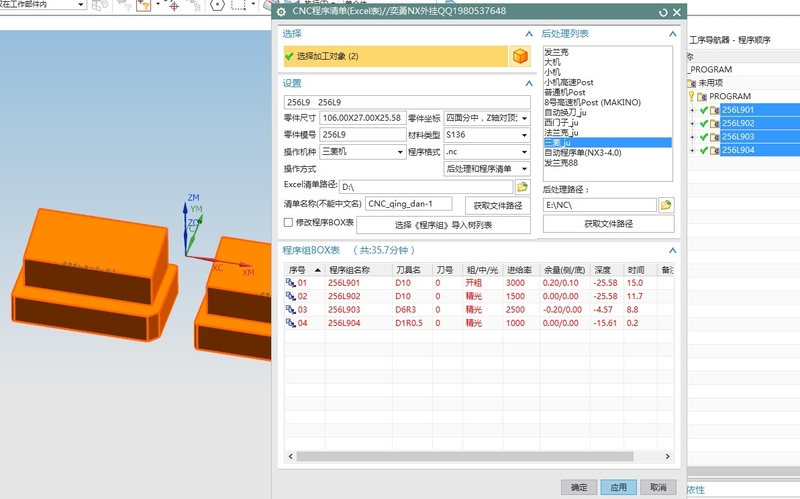Click the green check next to 256L903
This screenshot has height=499, width=800.
(x=704, y=137)
